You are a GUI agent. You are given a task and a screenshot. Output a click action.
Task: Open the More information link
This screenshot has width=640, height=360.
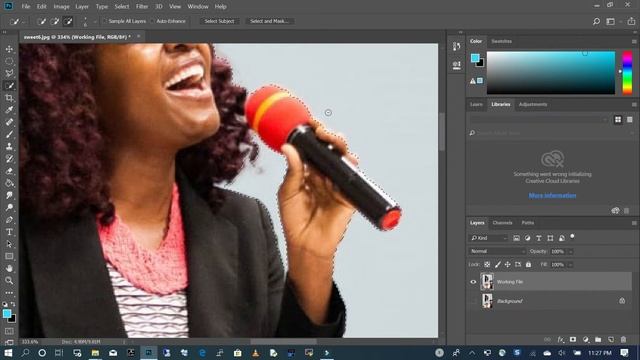(552, 196)
